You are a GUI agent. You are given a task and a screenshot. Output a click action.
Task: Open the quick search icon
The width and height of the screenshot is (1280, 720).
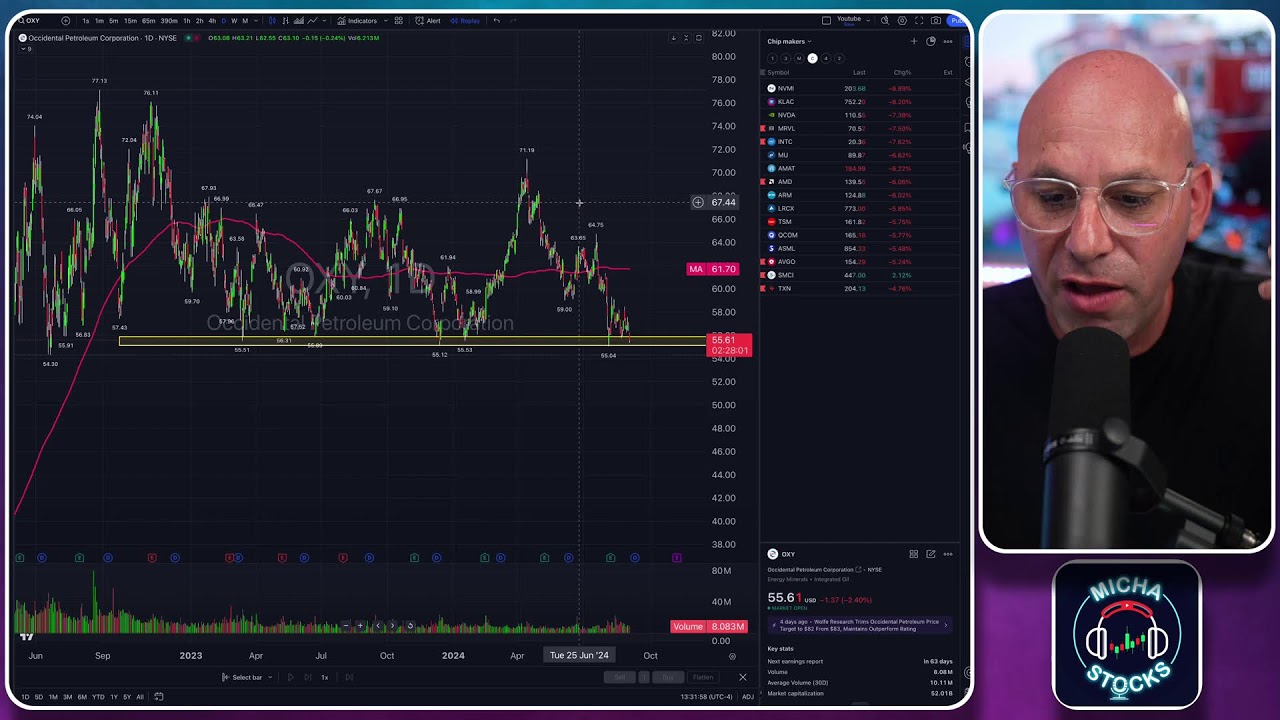[x=885, y=20]
